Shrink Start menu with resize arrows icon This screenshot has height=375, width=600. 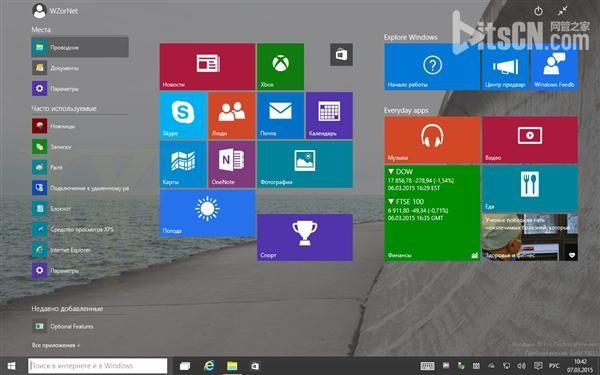[x=562, y=11]
